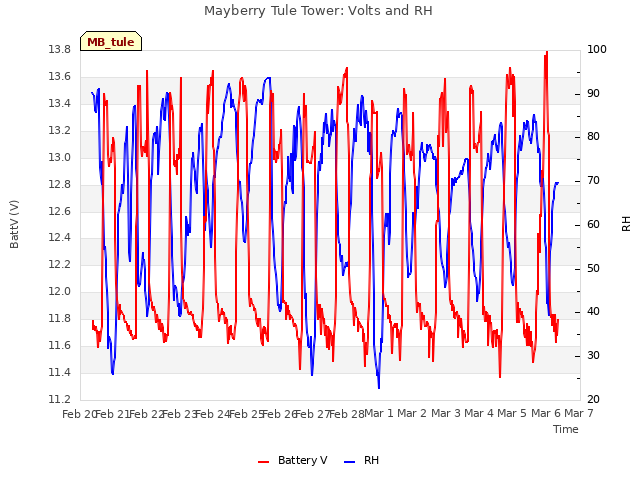Click the 60 RH axis value

point(593,224)
